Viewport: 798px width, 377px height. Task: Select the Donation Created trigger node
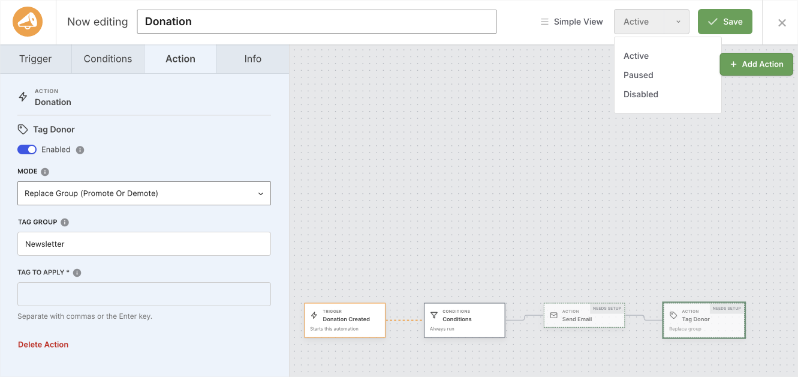tap(345, 320)
